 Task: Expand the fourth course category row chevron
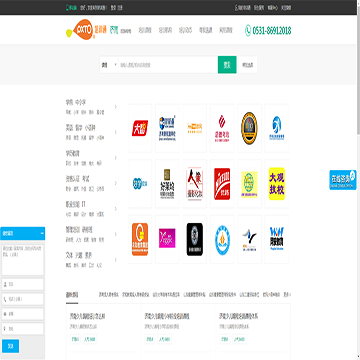coord(116,183)
